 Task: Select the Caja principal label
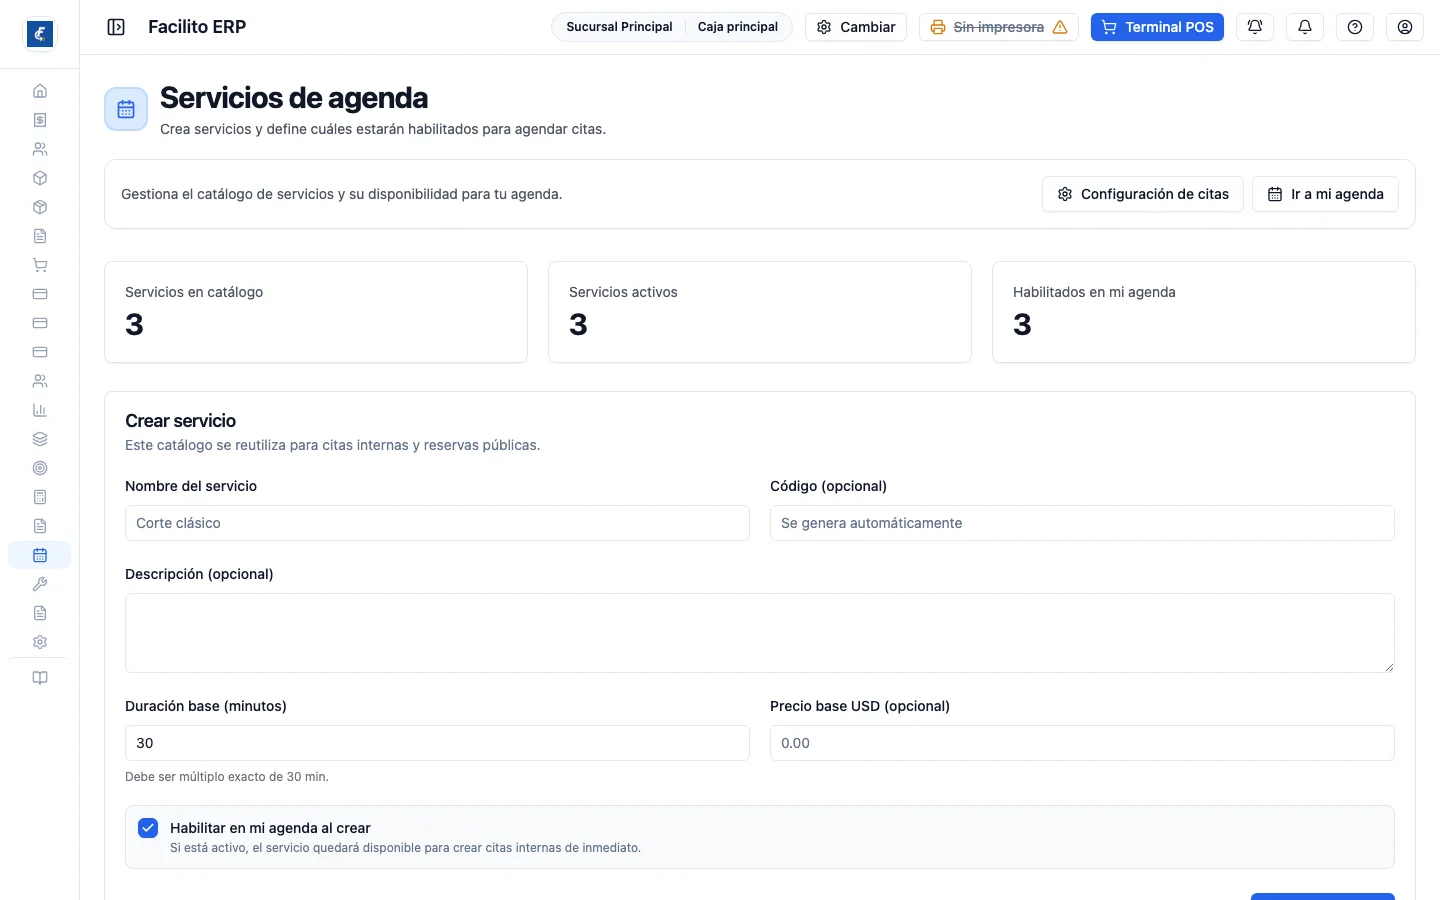click(x=738, y=27)
